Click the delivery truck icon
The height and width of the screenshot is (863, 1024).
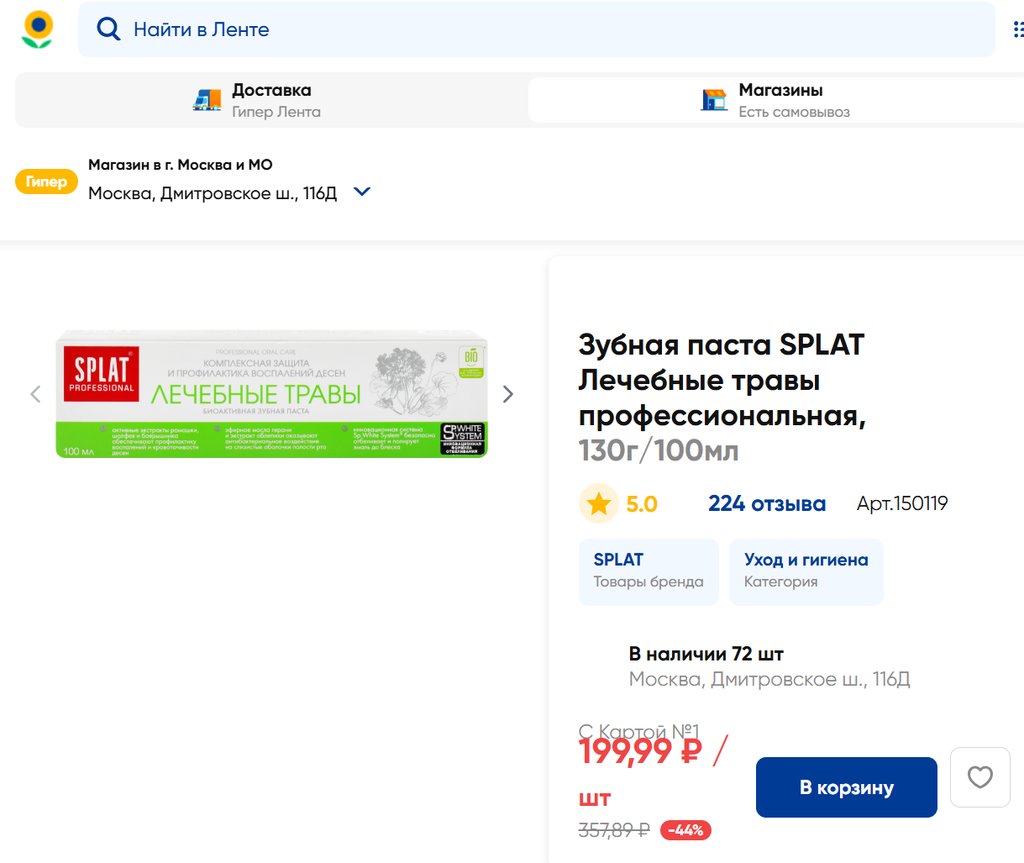[207, 100]
